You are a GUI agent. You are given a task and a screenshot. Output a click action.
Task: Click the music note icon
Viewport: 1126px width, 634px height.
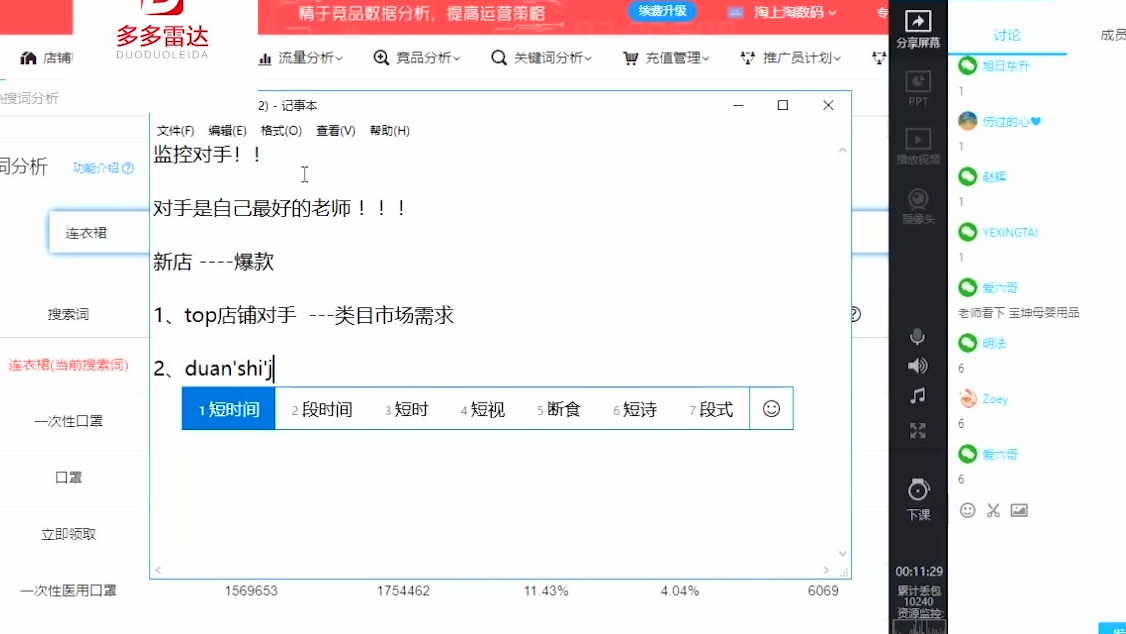pyautogui.click(x=917, y=397)
